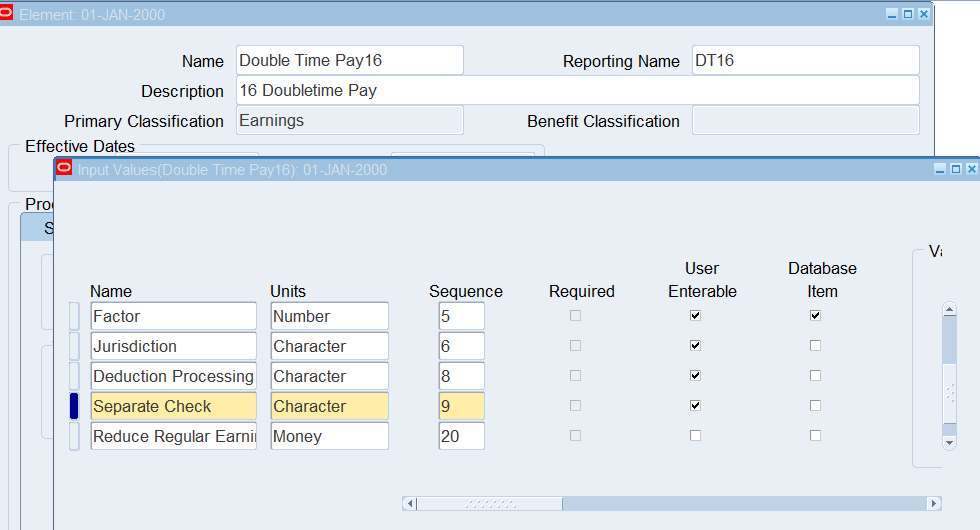Click the vertical scrollbar up arrow
The height and width of the screenshot is (530, 980).
click(x=950, y=310)
